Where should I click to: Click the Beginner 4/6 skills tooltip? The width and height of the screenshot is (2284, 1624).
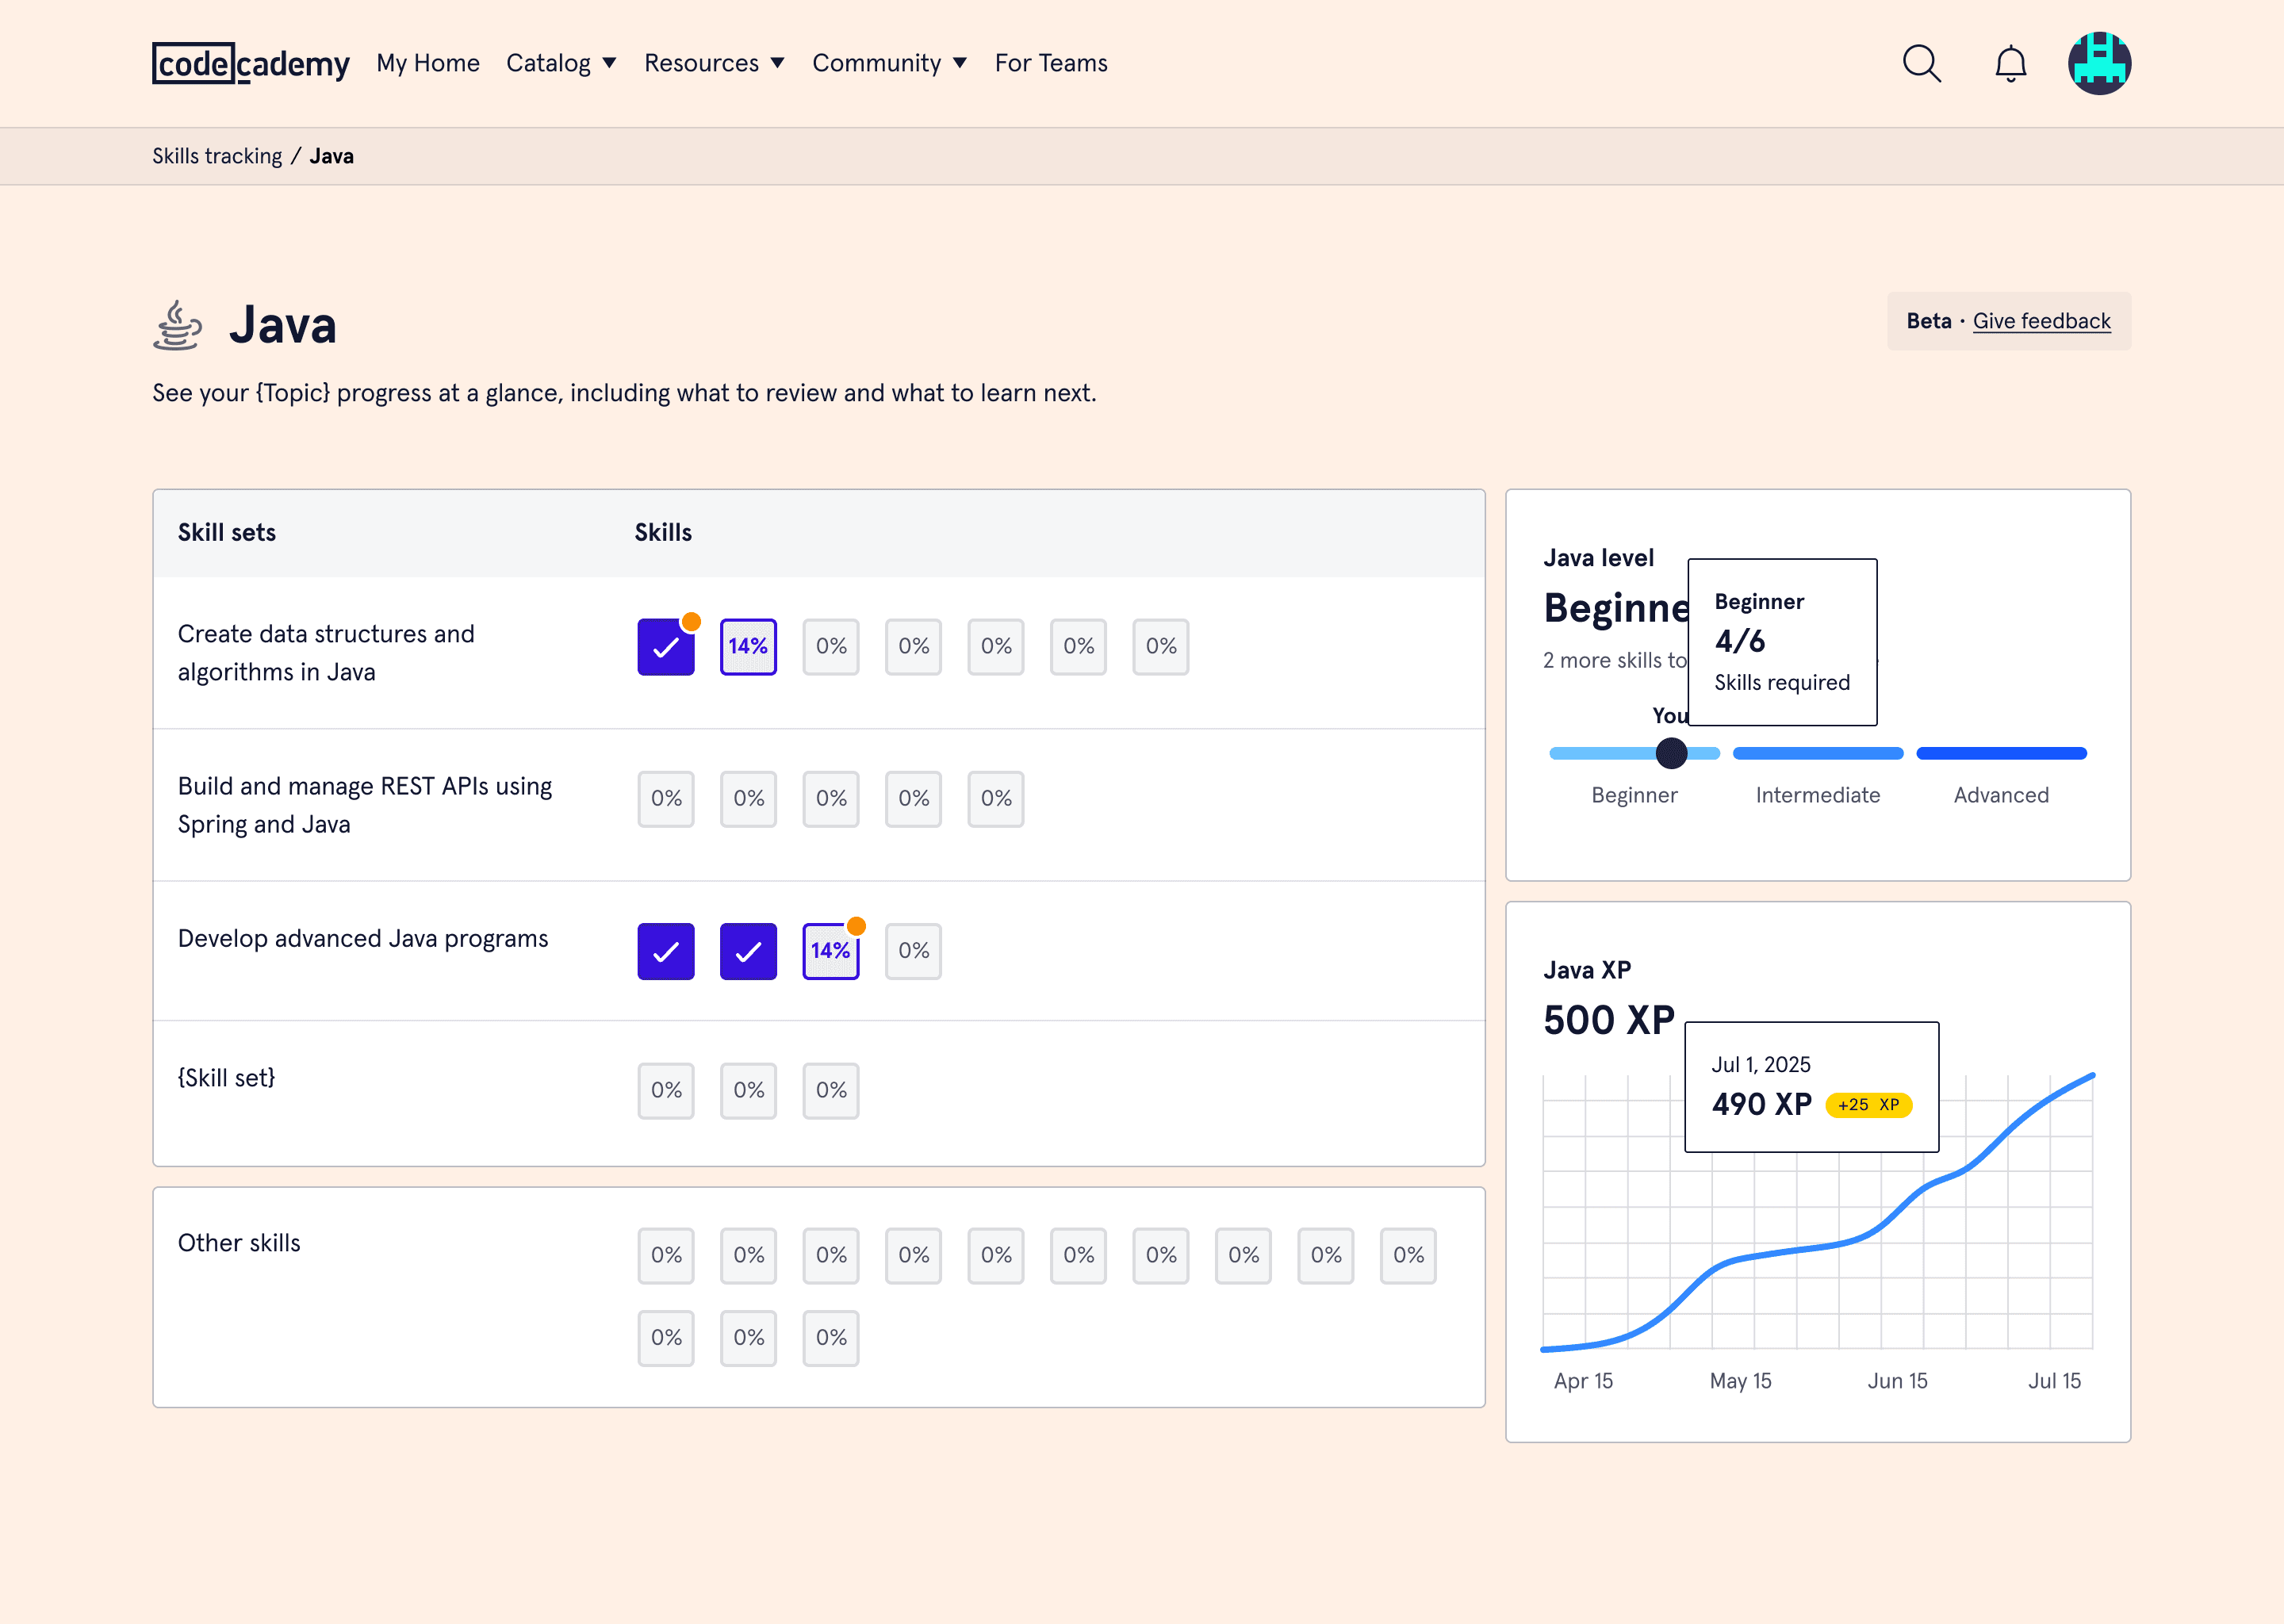point(1782,642)
